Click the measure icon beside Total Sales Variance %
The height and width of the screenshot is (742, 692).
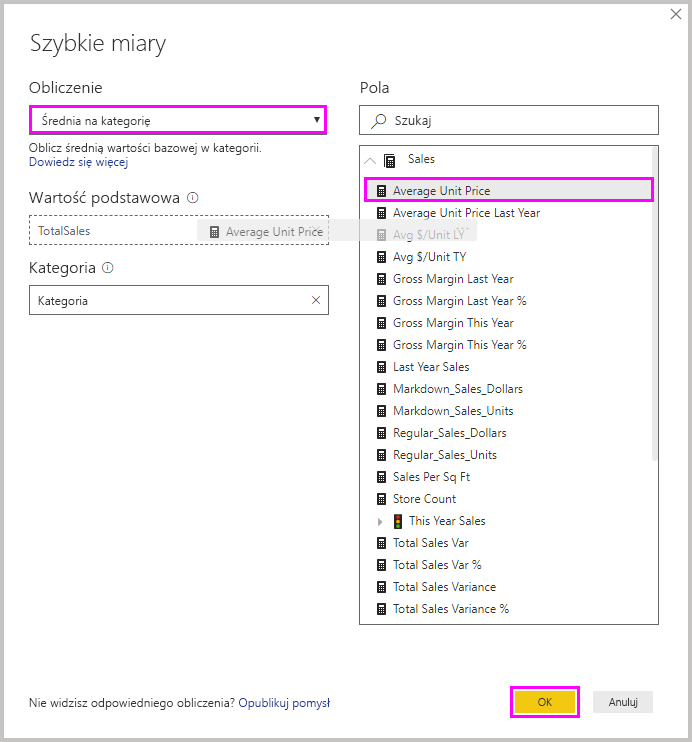(381, 609)
